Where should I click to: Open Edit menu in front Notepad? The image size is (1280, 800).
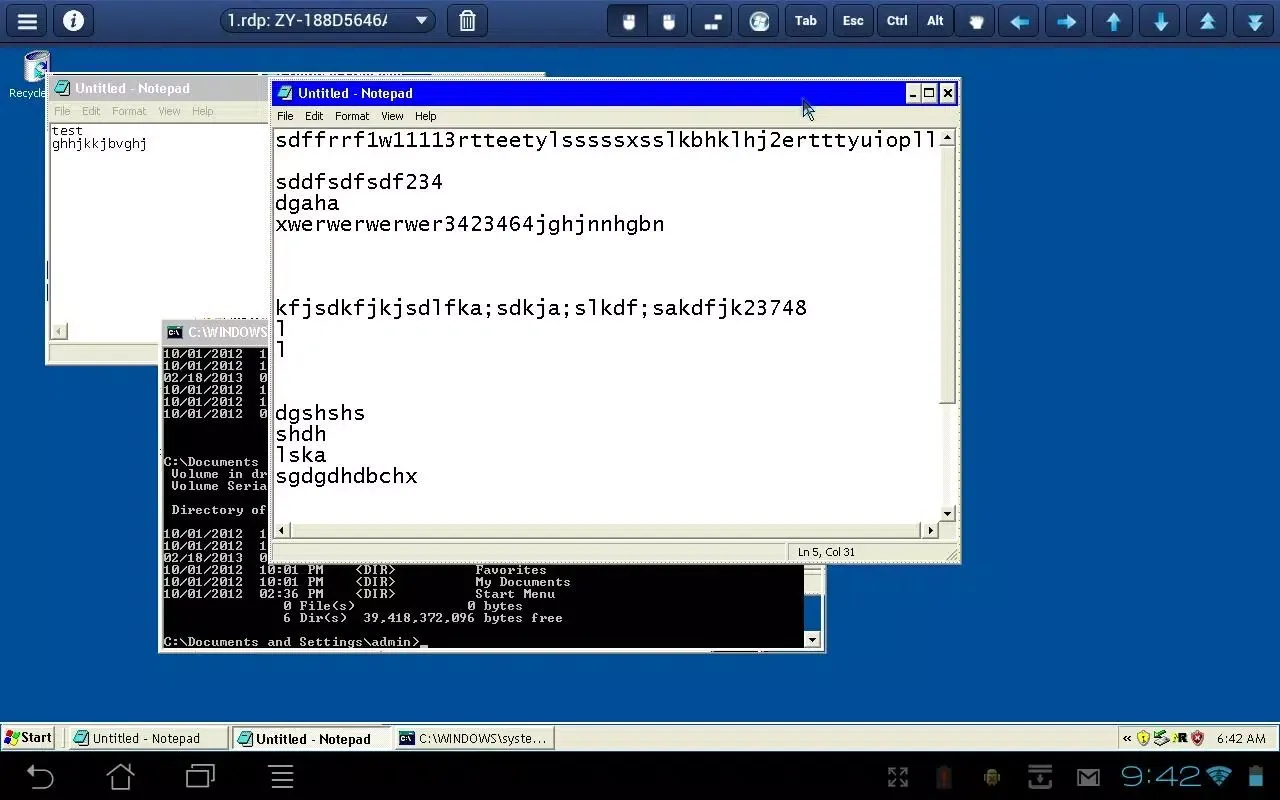pos(314,116)
